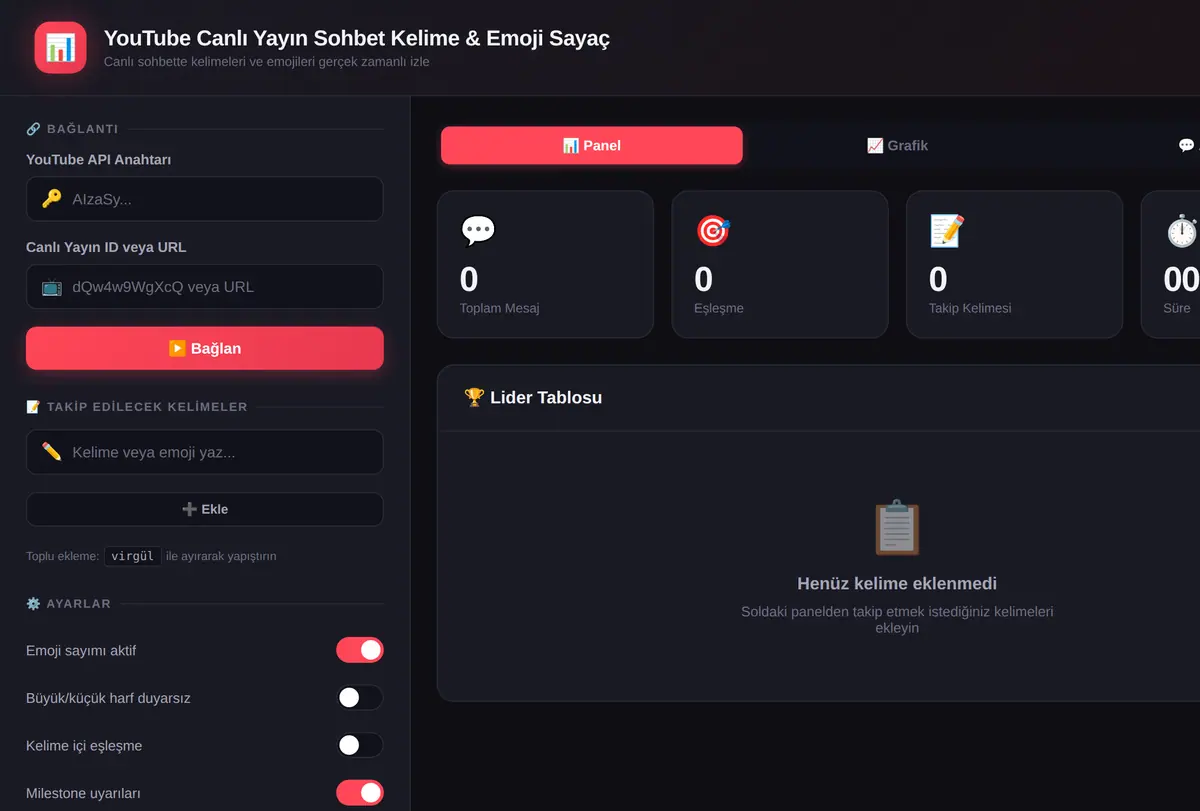
Task: Focus the Canlı Yayın ID veya URL input
Action: click(205, 287)
